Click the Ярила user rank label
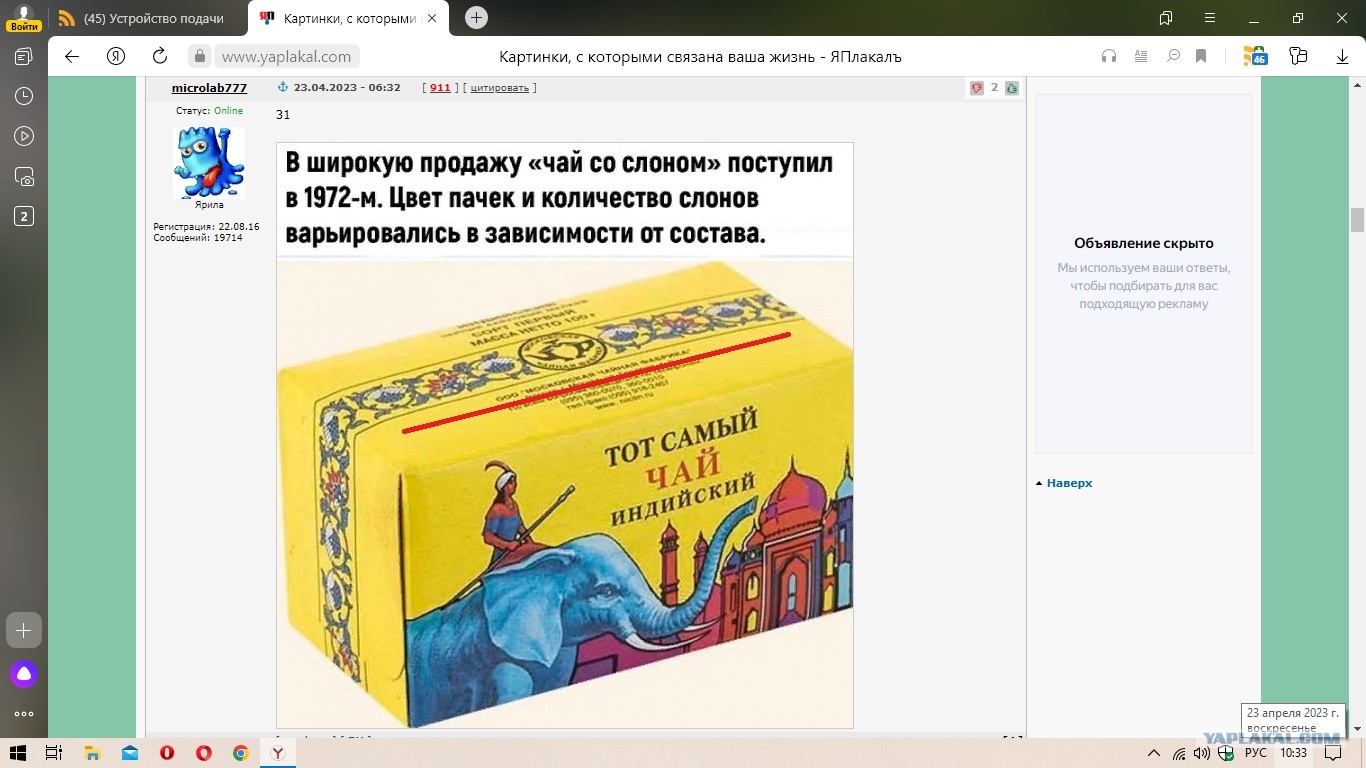This screenshot has width=1366, height=768. (x=209, y=205)
